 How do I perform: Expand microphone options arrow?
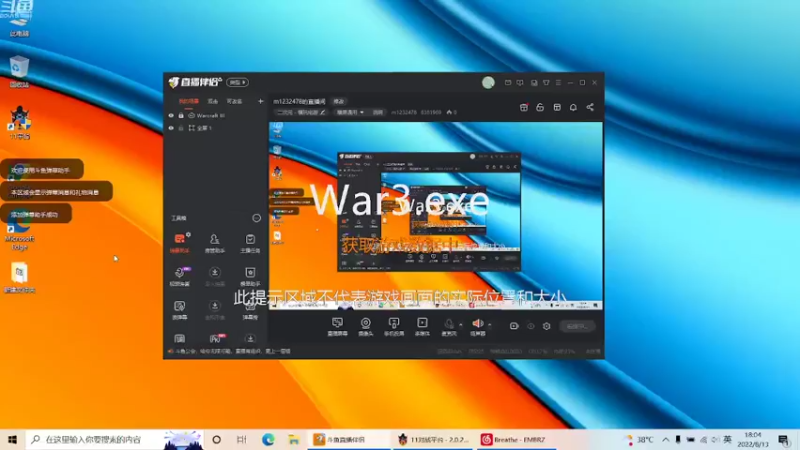460,324
